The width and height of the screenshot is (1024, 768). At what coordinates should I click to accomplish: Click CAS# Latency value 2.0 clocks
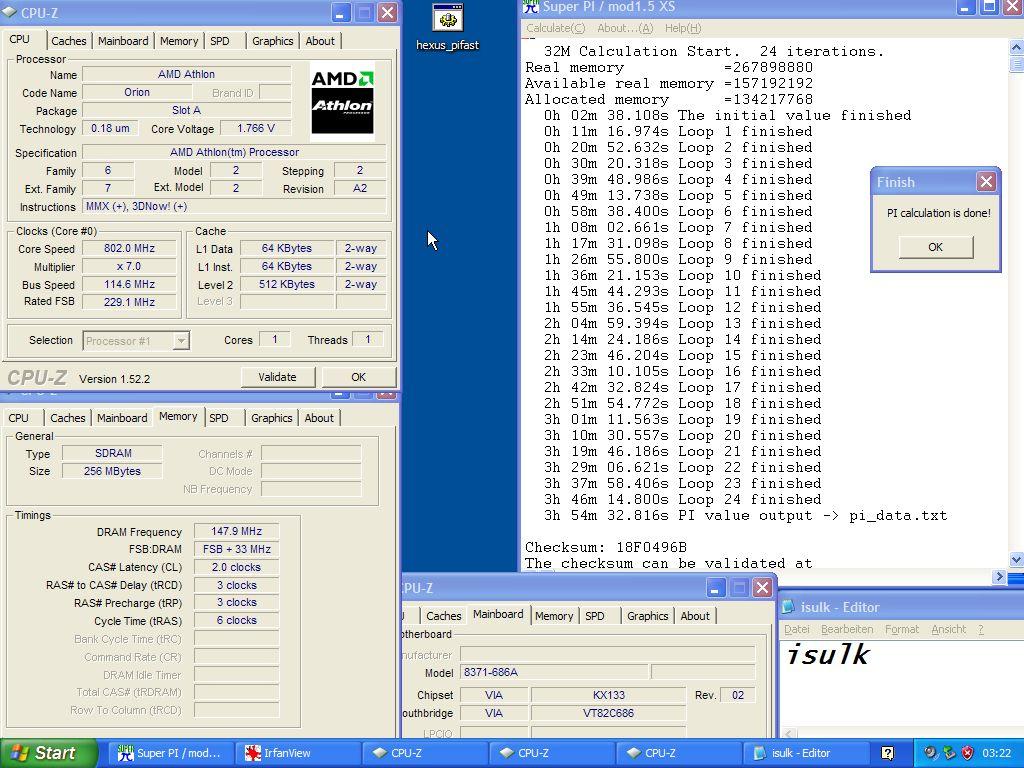click(x=236, y=568)
